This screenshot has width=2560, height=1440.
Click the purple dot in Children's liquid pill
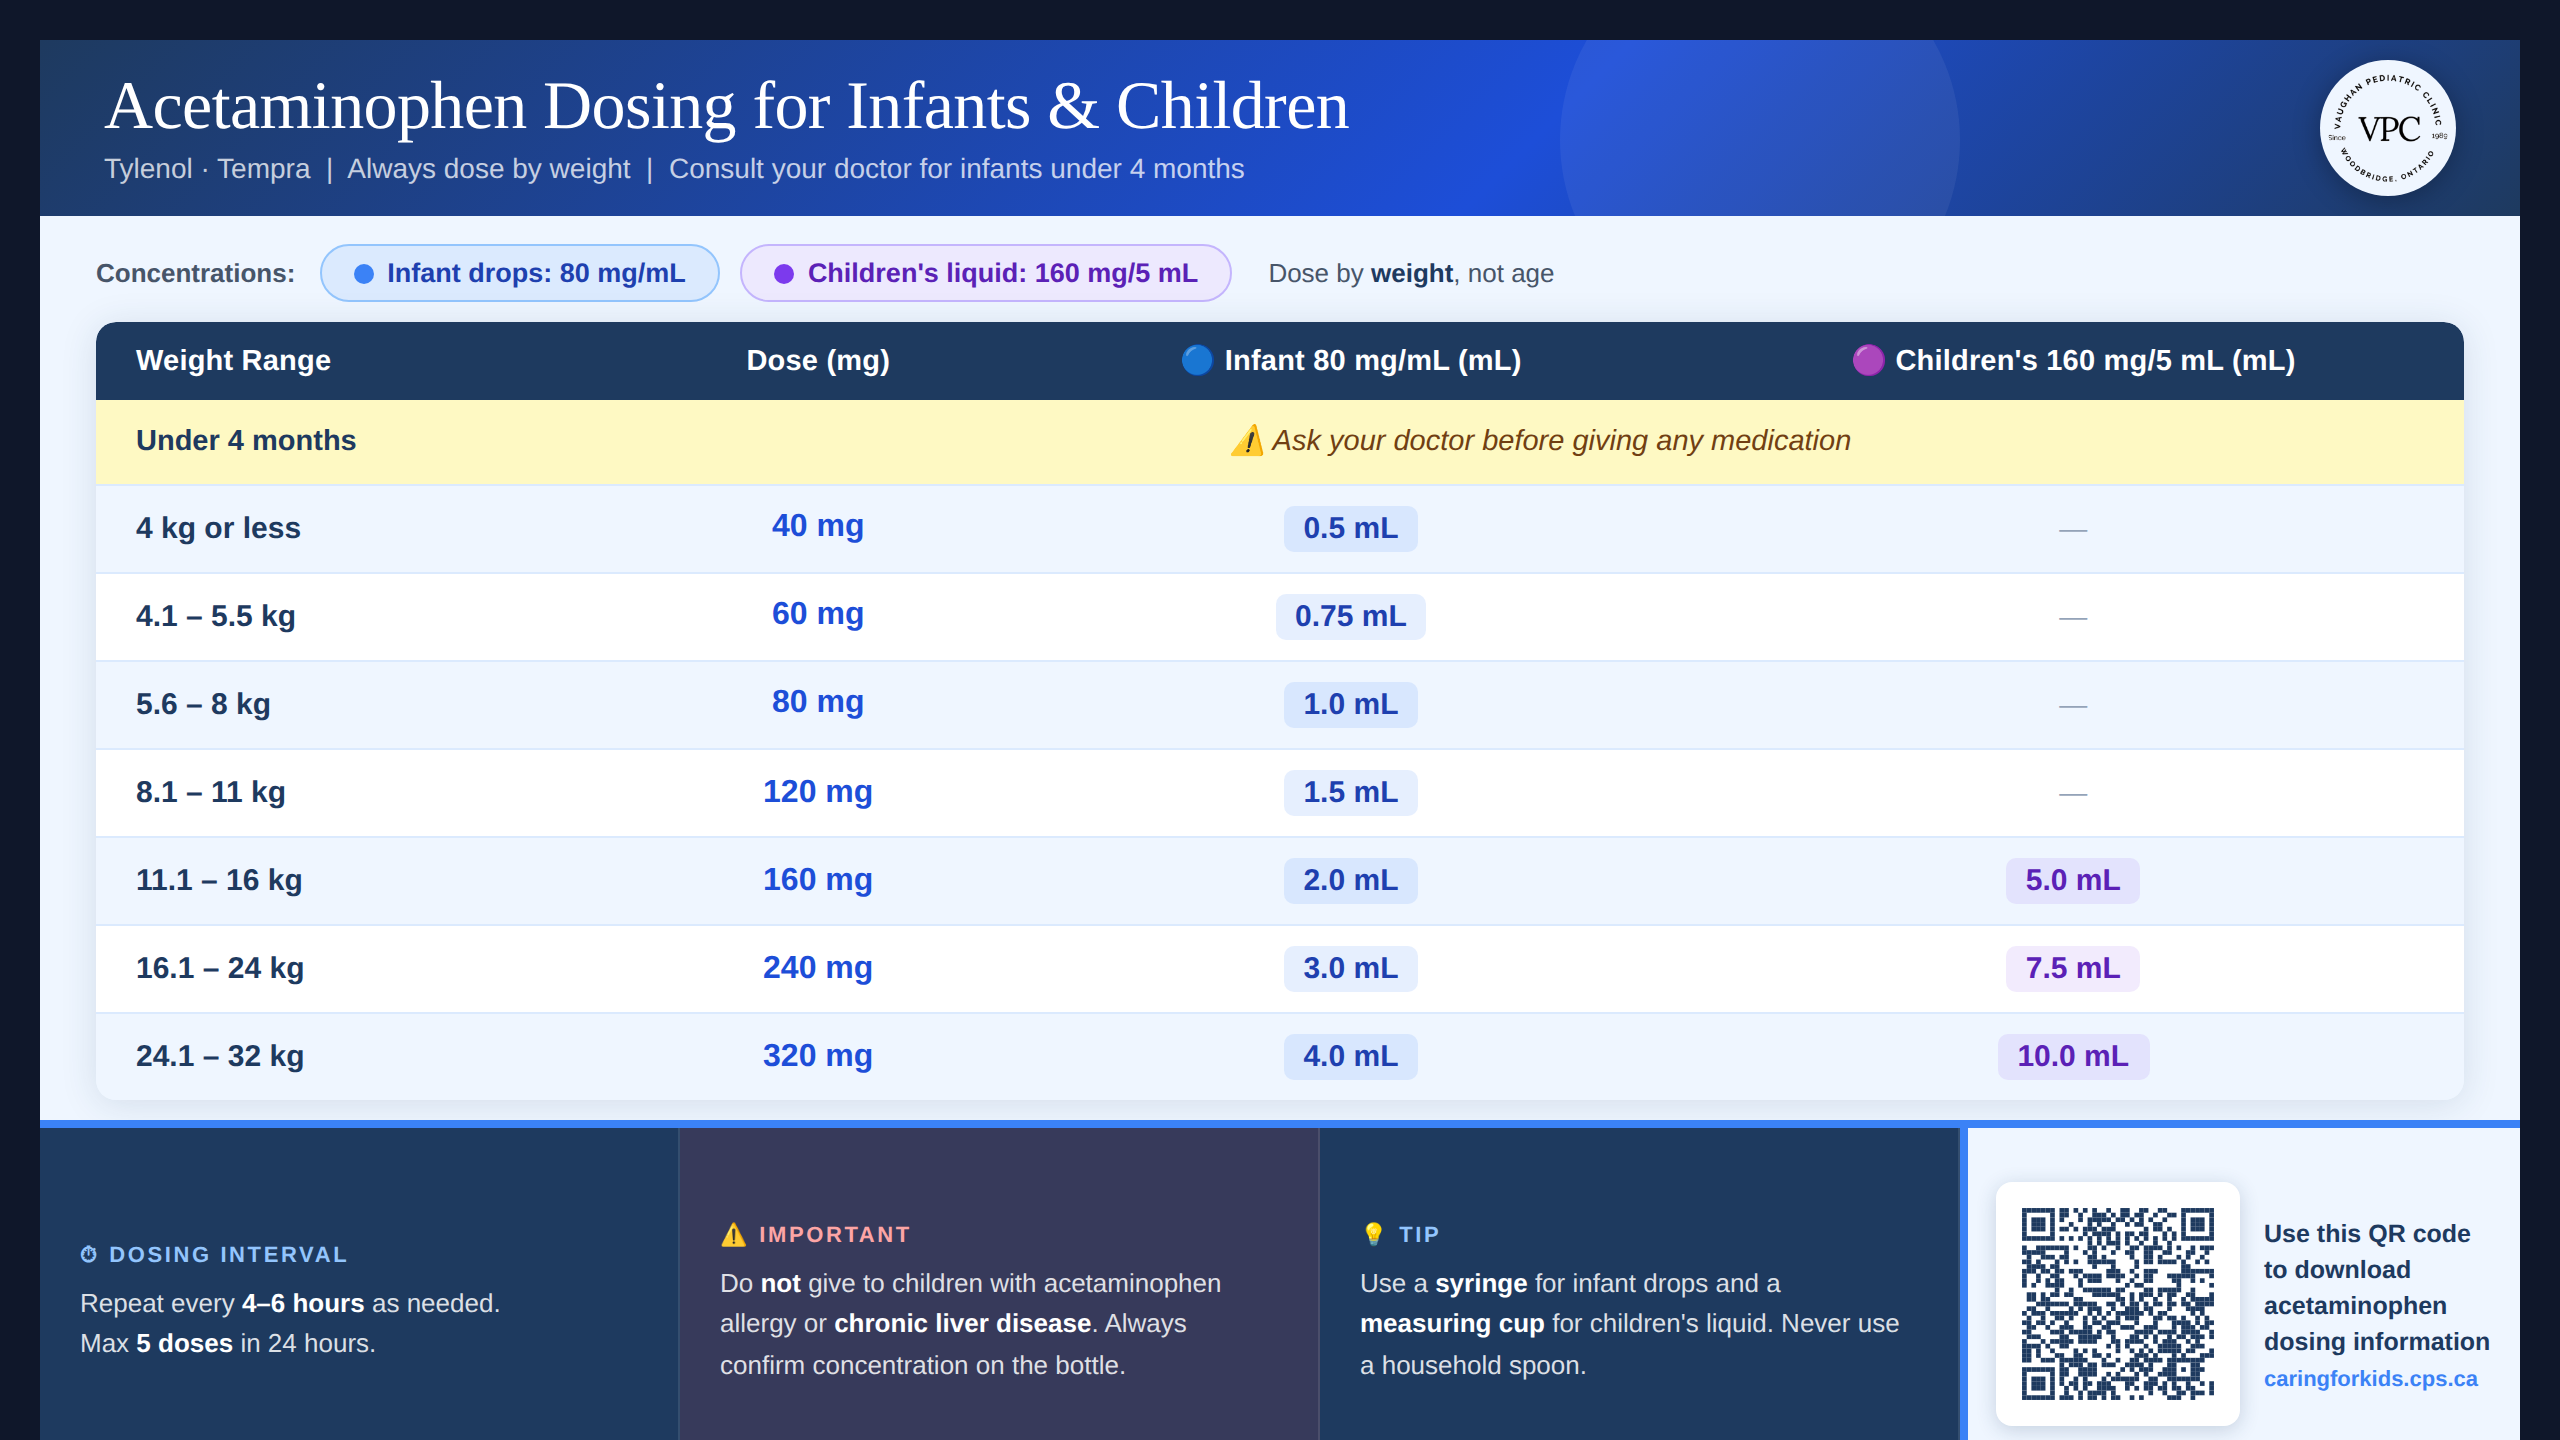click(x=784, y=274)
